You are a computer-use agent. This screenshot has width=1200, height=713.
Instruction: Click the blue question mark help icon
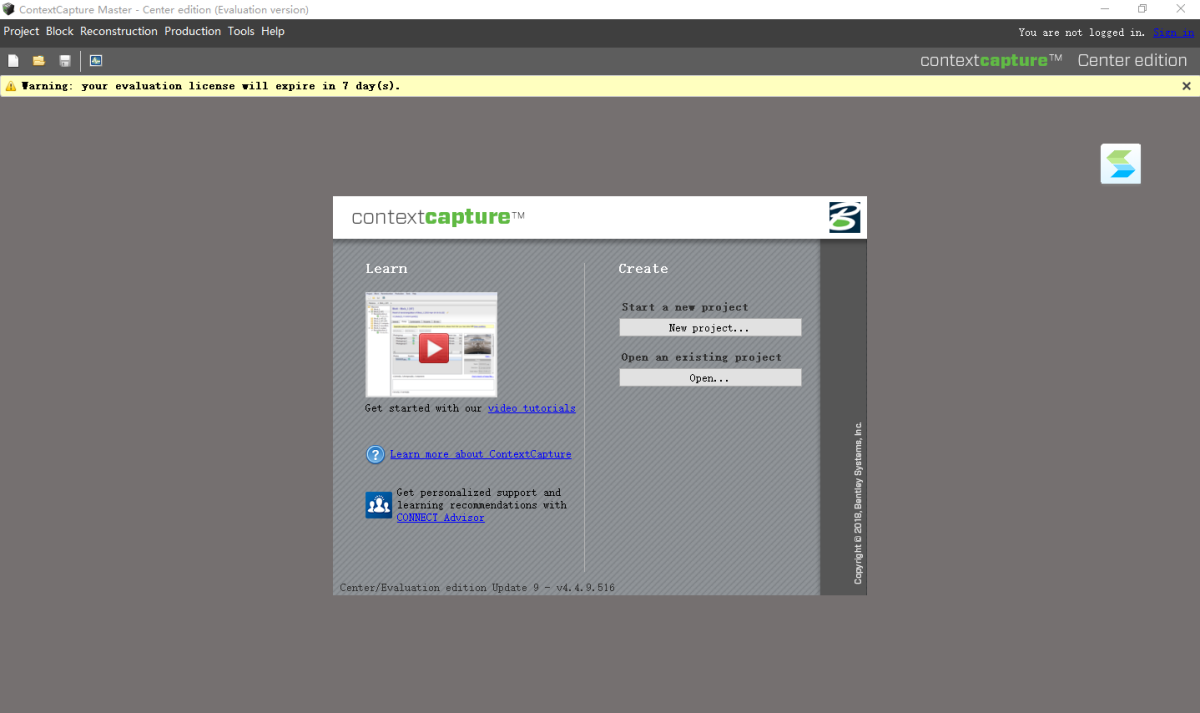375,455
